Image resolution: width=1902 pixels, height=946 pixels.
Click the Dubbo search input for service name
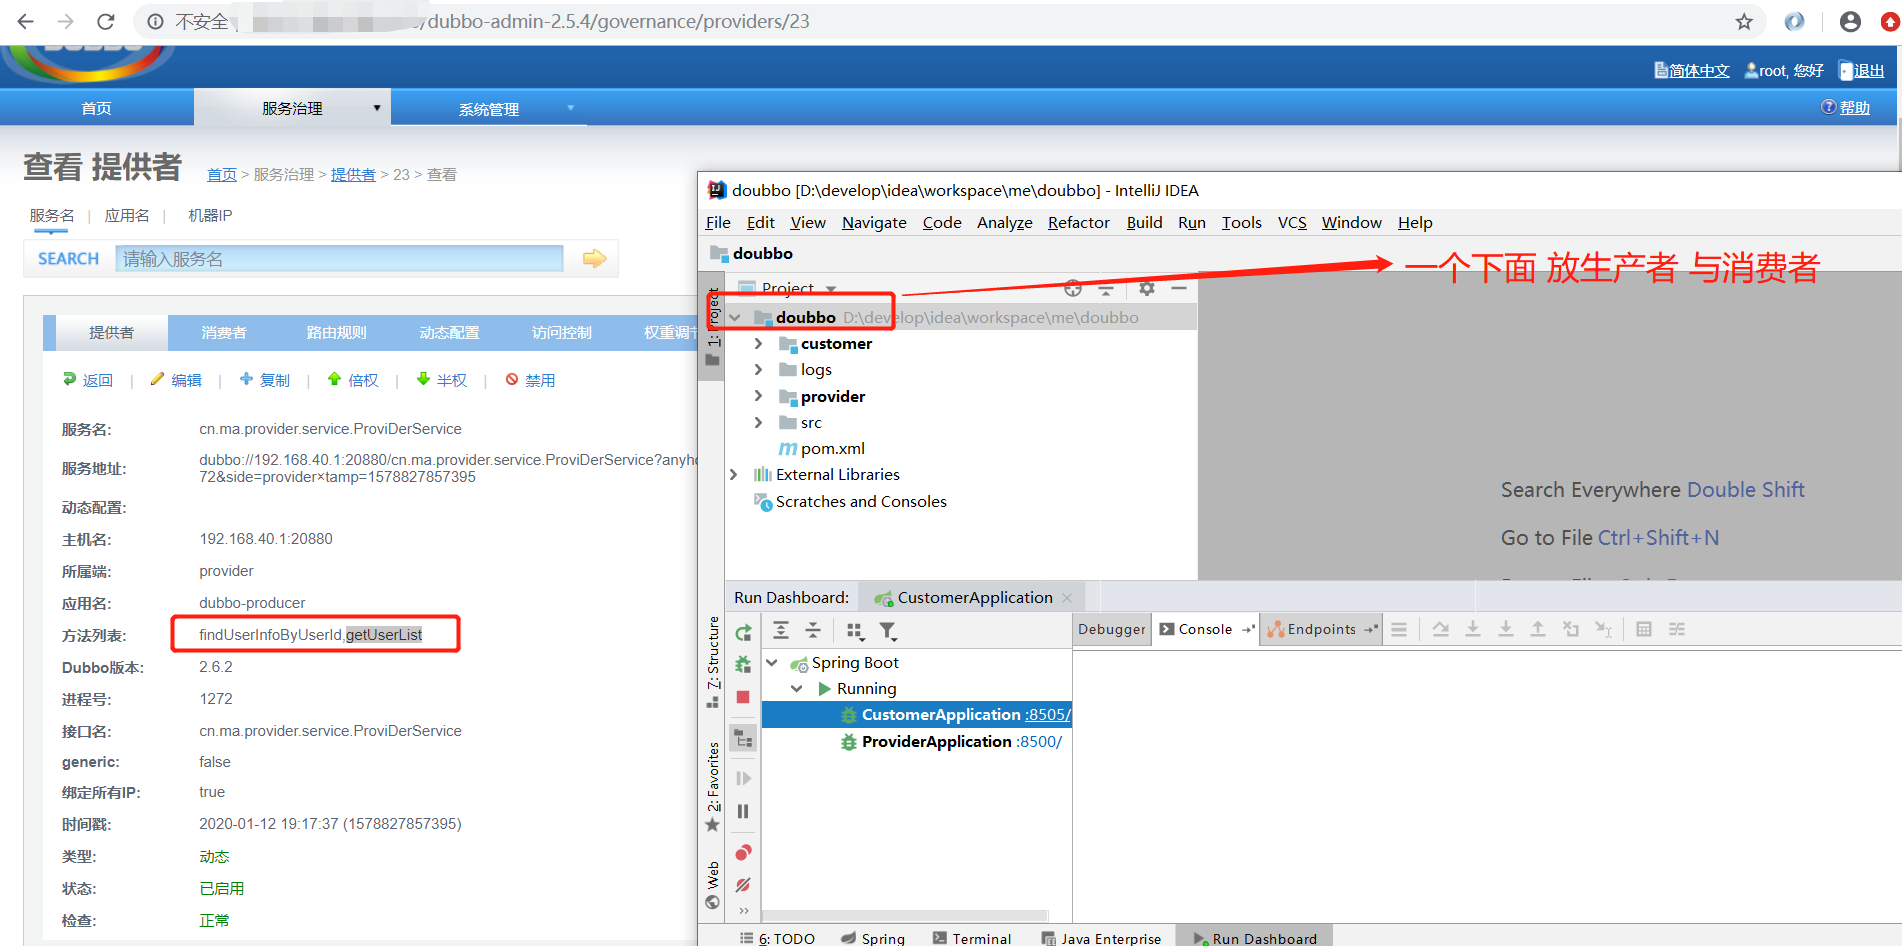pyautogui.click(x=339, y=259)
